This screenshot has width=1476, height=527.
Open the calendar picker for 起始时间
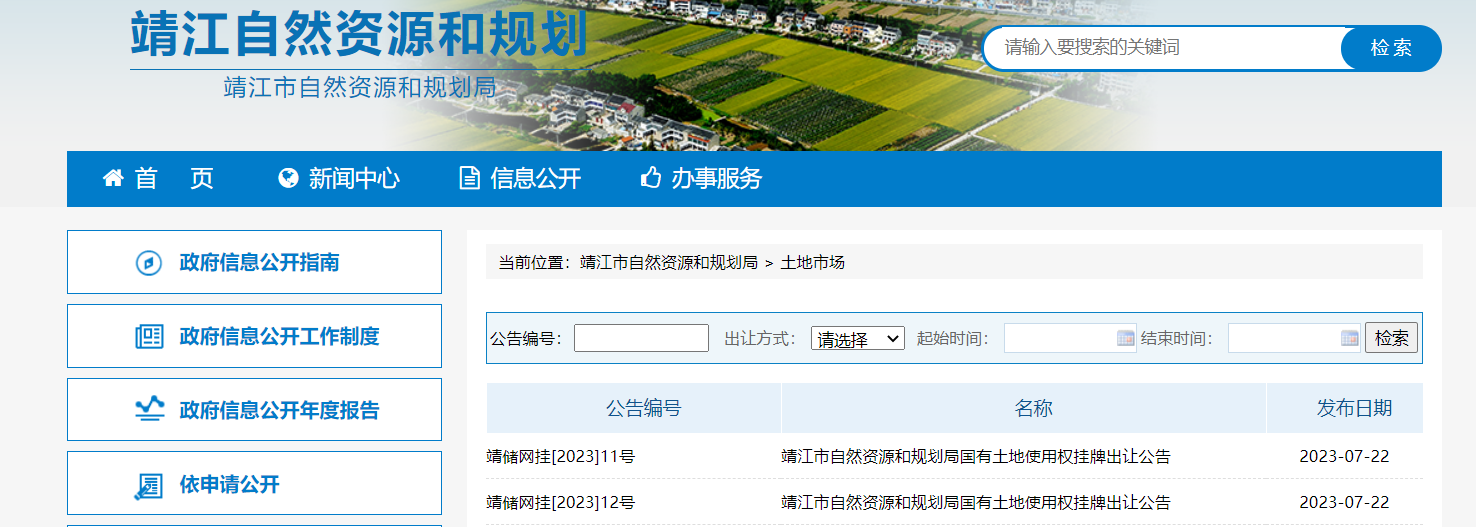pos(1125,338)
